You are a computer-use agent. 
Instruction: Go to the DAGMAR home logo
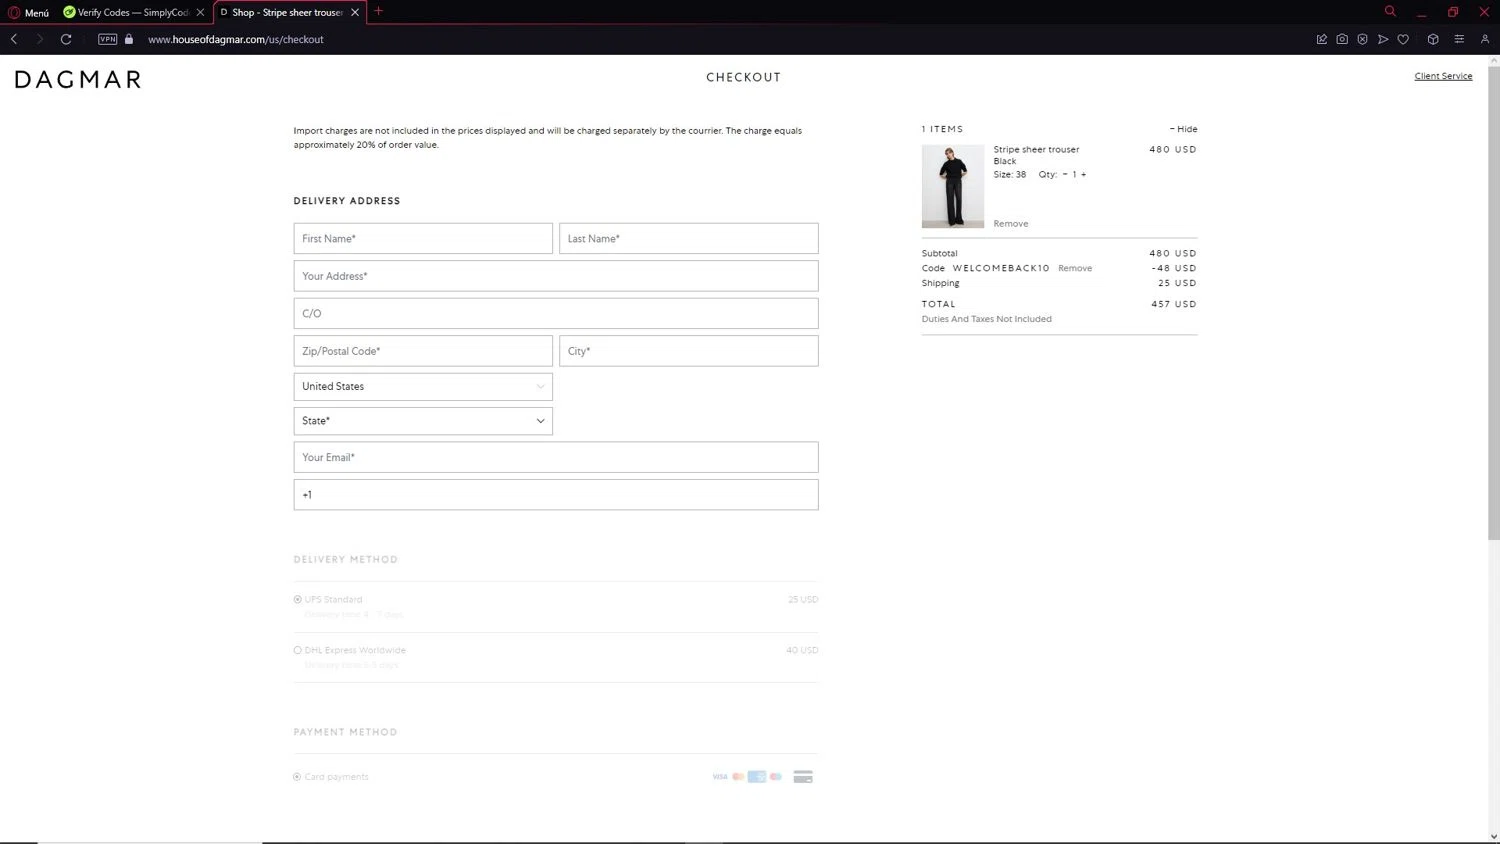click(x=78, y=80)
